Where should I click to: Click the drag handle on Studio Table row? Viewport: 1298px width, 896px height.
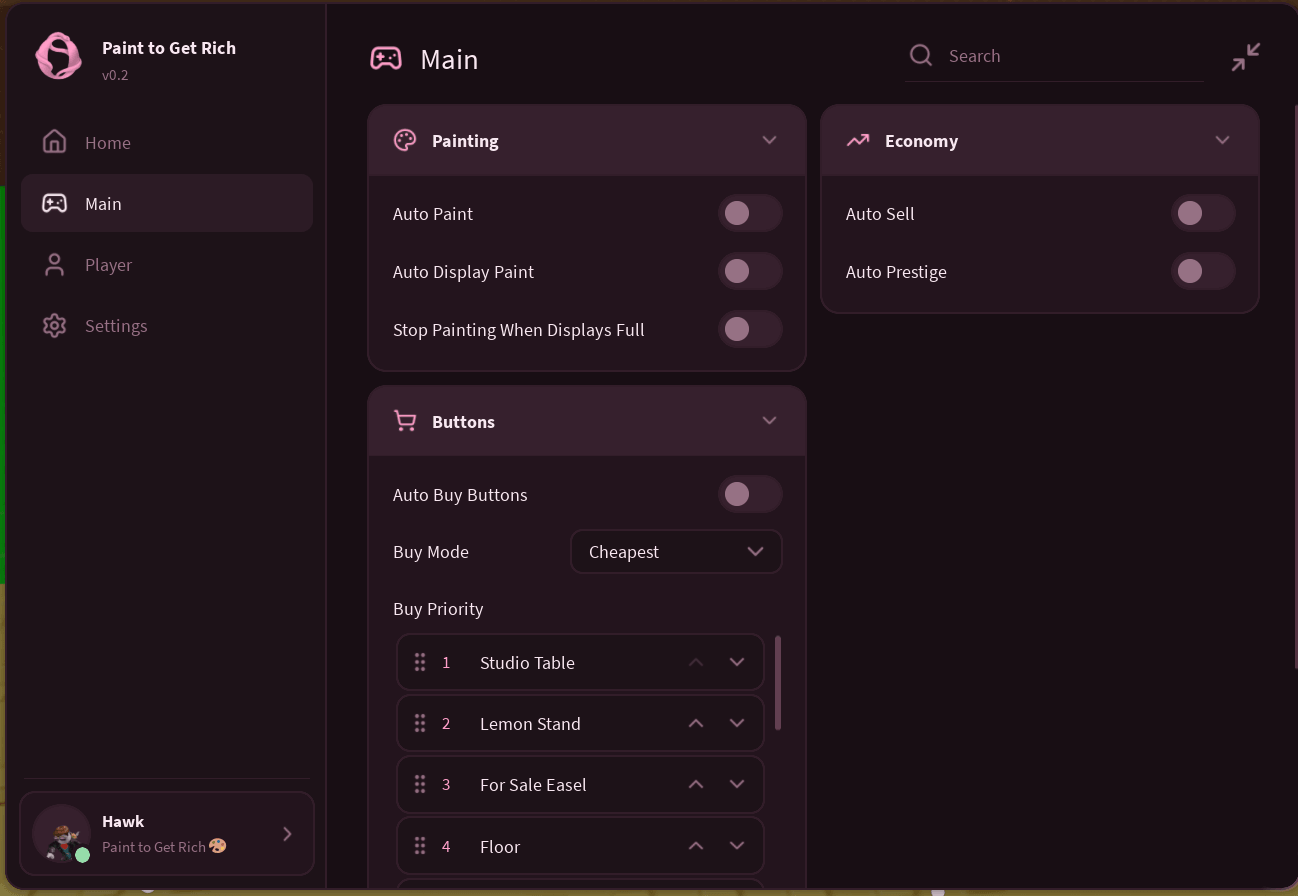[x=420, y=662]
